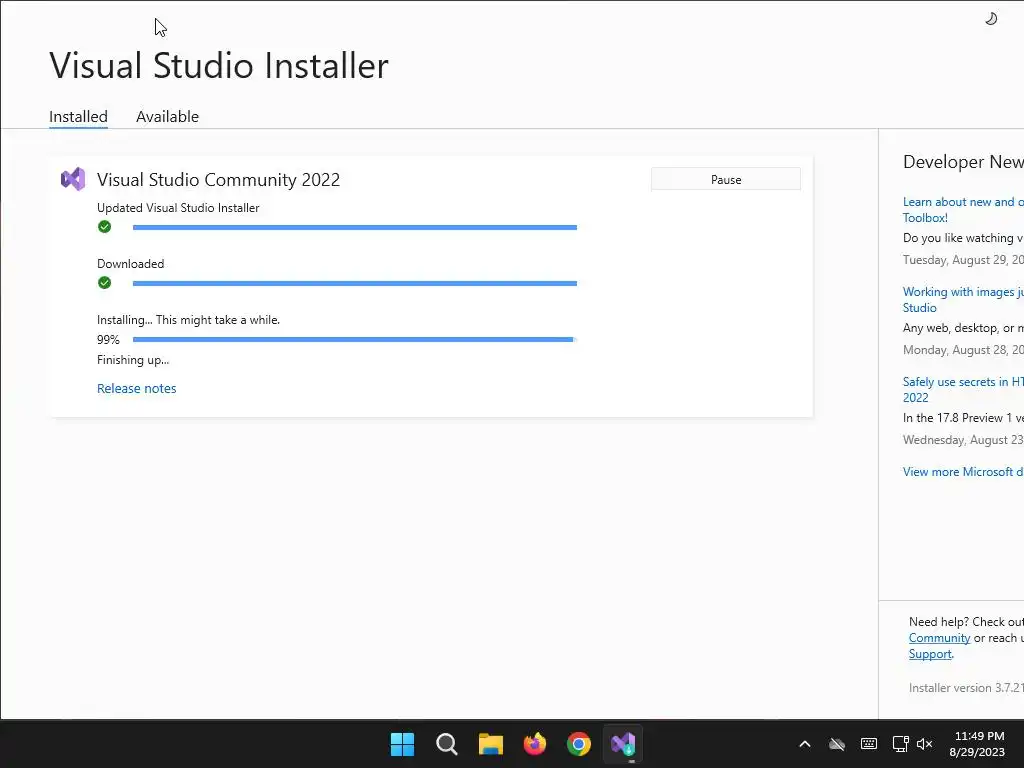Click the Installer version text
Screen dimensions: 1024x768
tap(966, 688)
